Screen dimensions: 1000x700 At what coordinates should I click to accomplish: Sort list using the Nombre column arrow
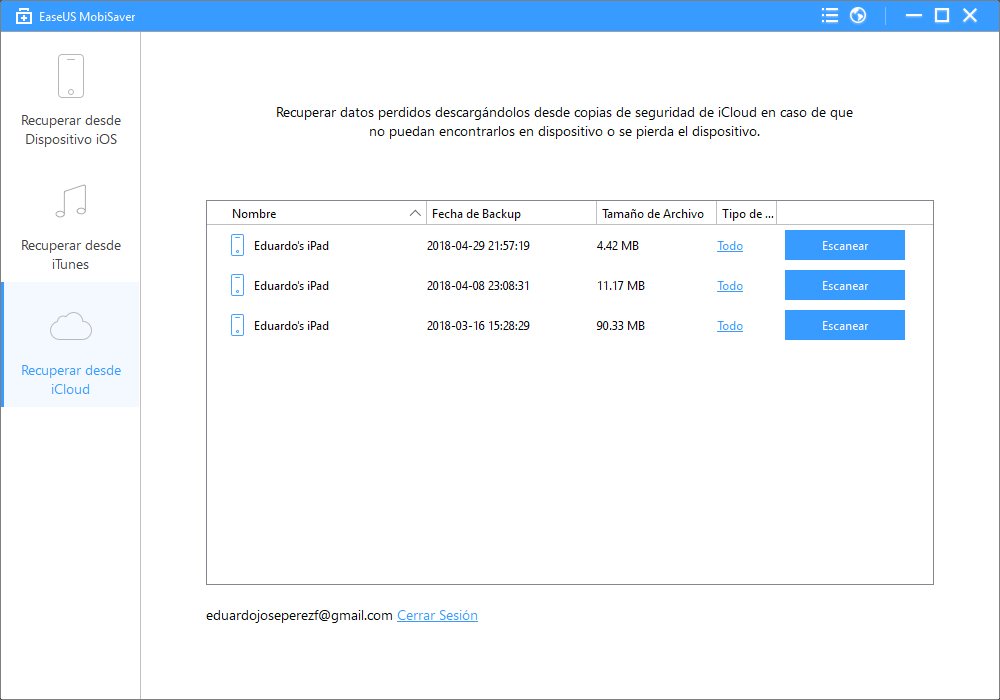click(415, 214)
